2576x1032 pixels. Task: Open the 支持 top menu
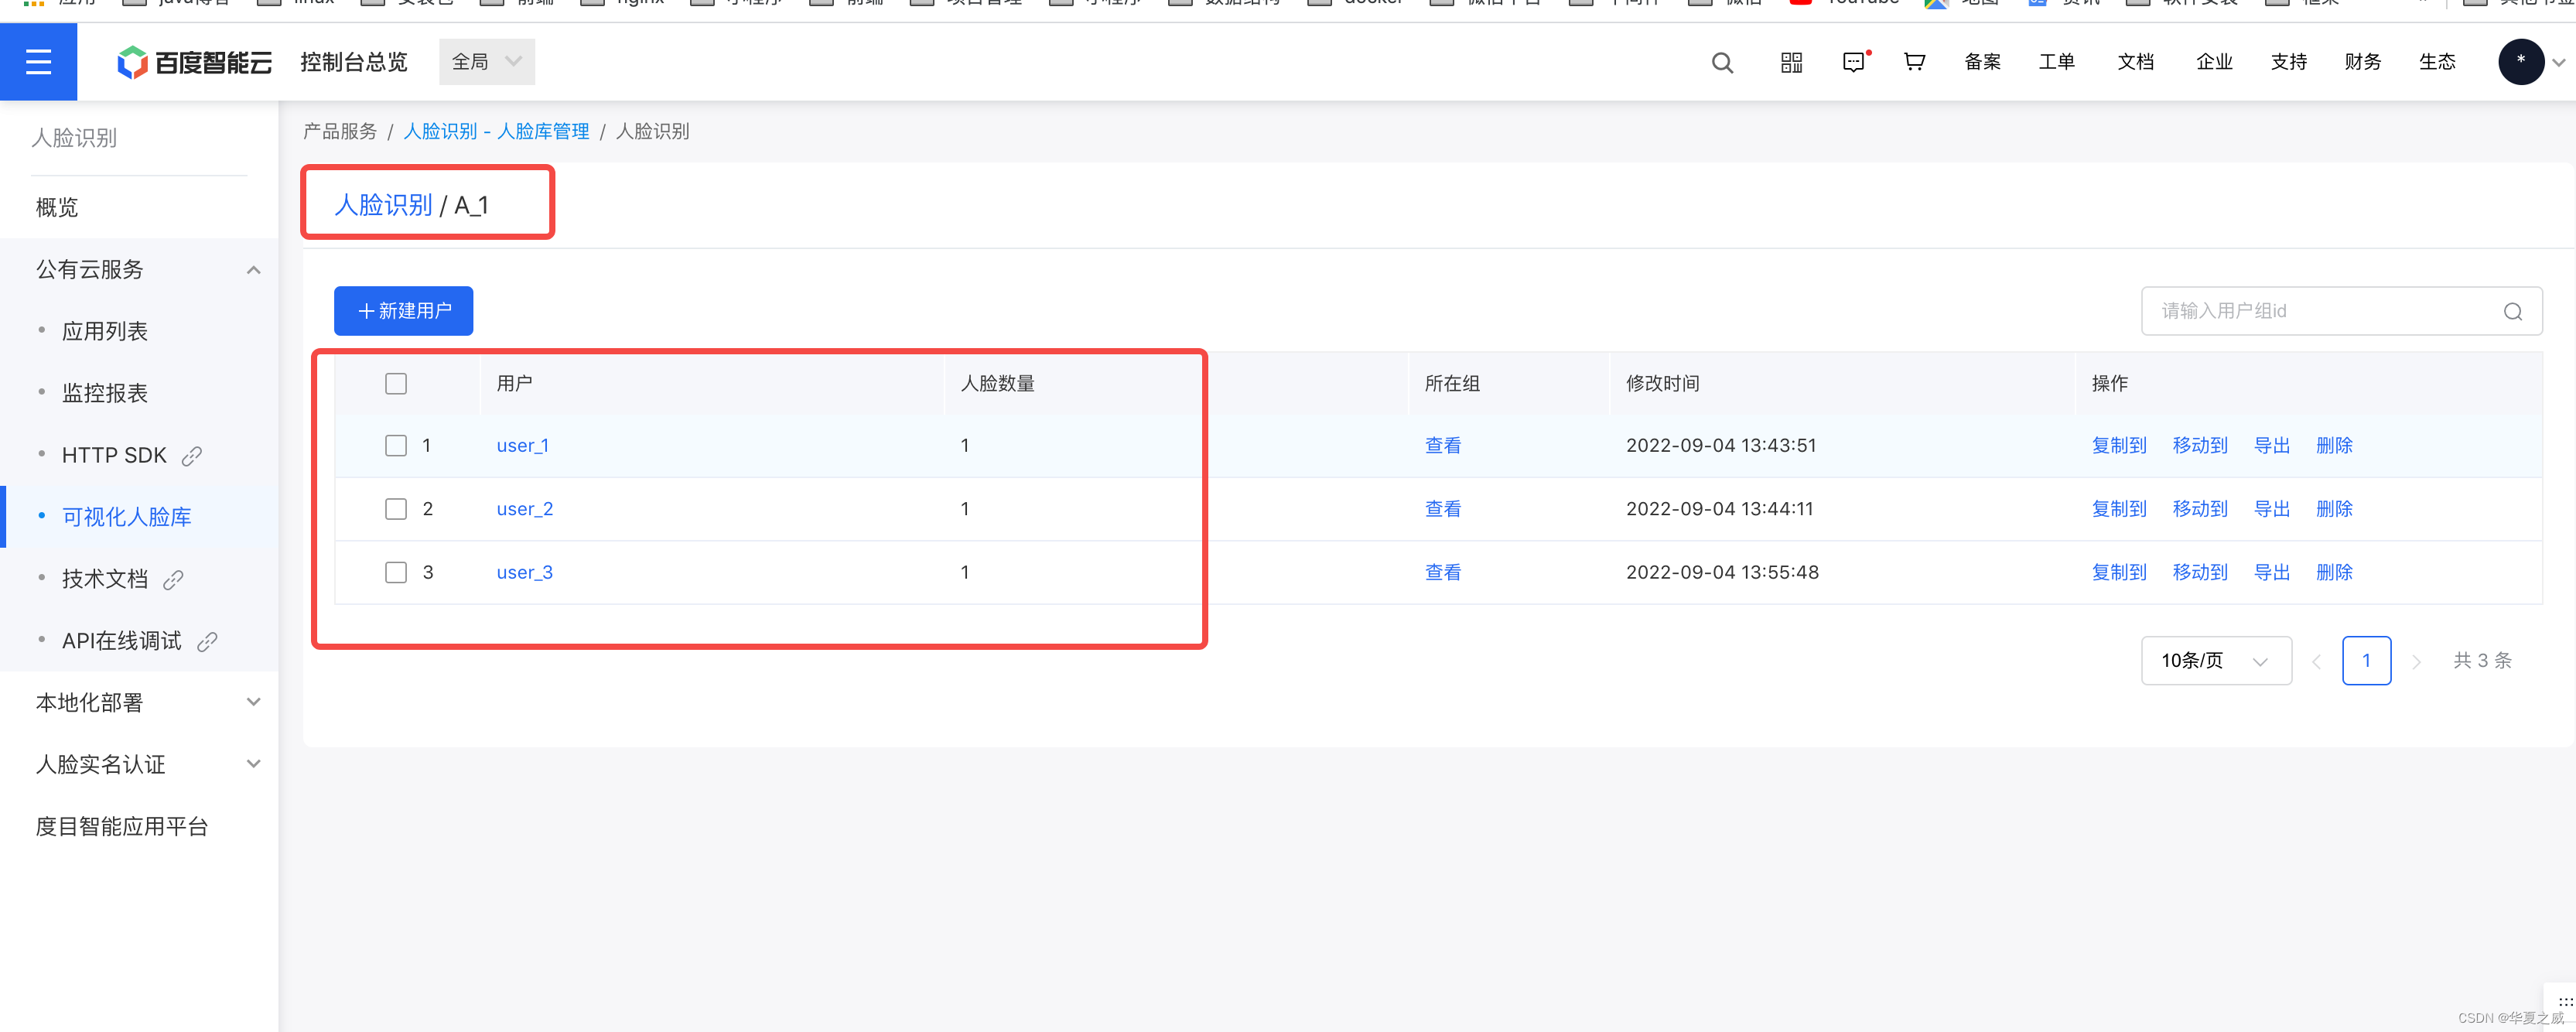tap(2288, 62)
